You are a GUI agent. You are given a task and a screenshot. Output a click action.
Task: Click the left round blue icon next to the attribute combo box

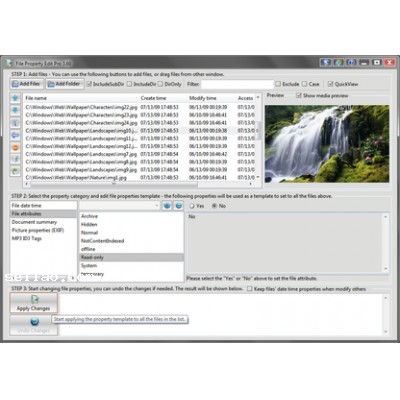point(167,206)
